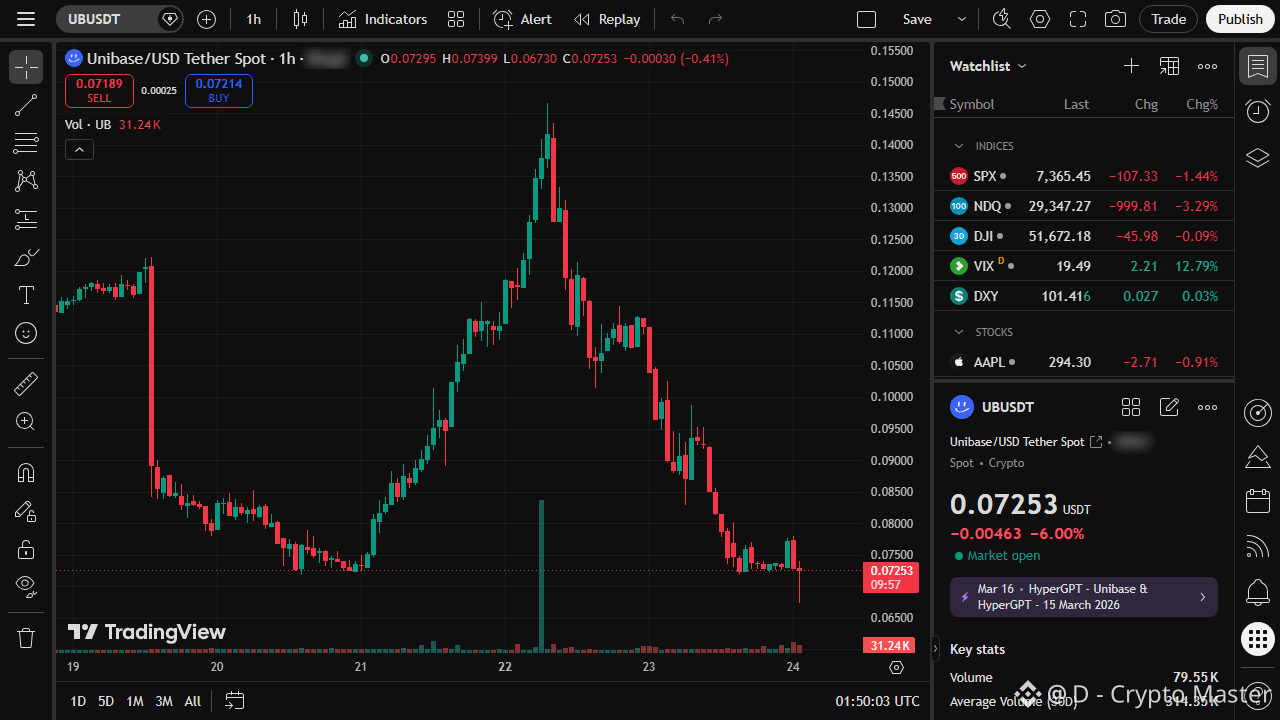Select the text annotation tool

tap(26, 295)
